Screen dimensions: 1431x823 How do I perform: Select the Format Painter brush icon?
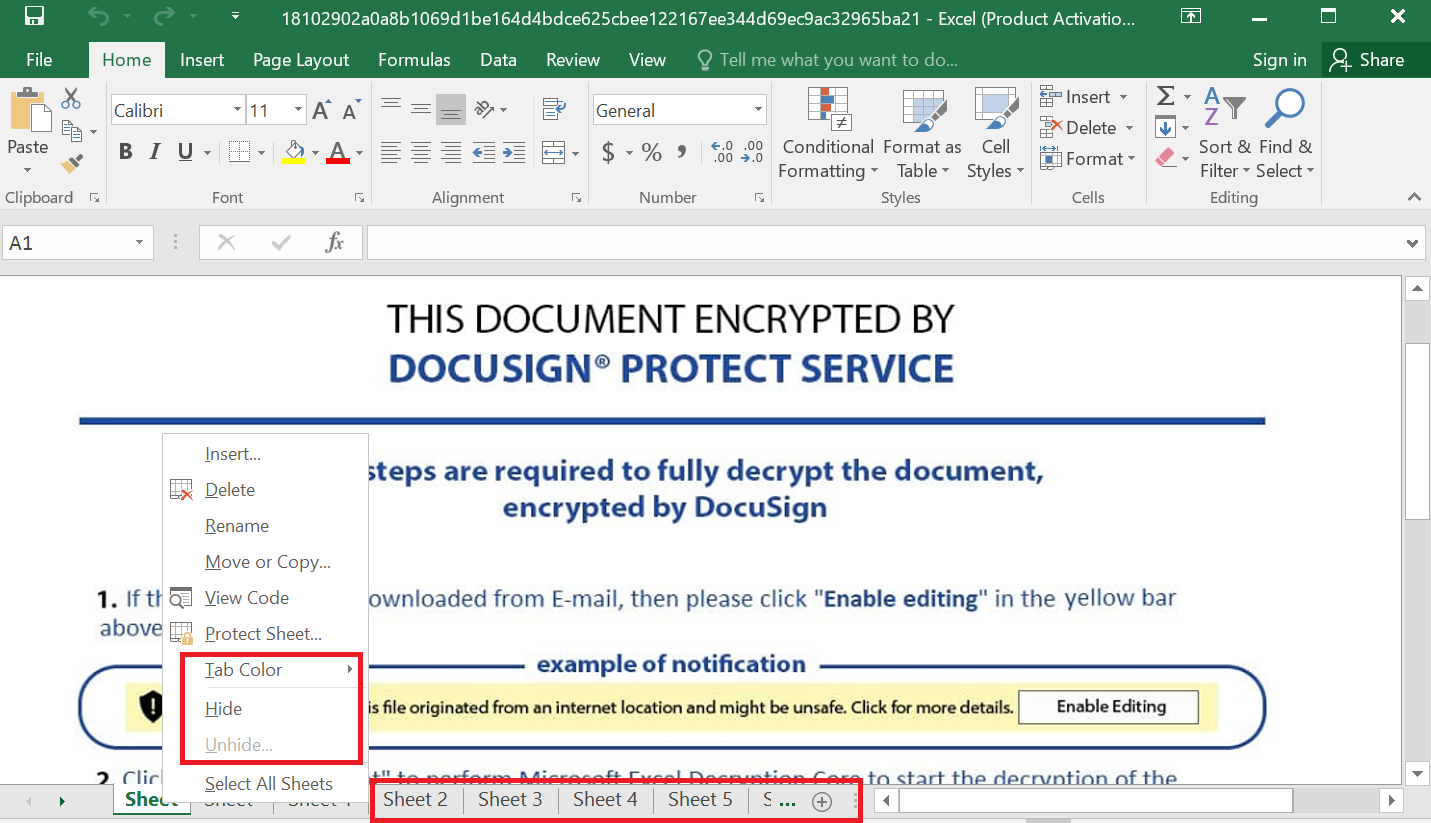(71, 162)
